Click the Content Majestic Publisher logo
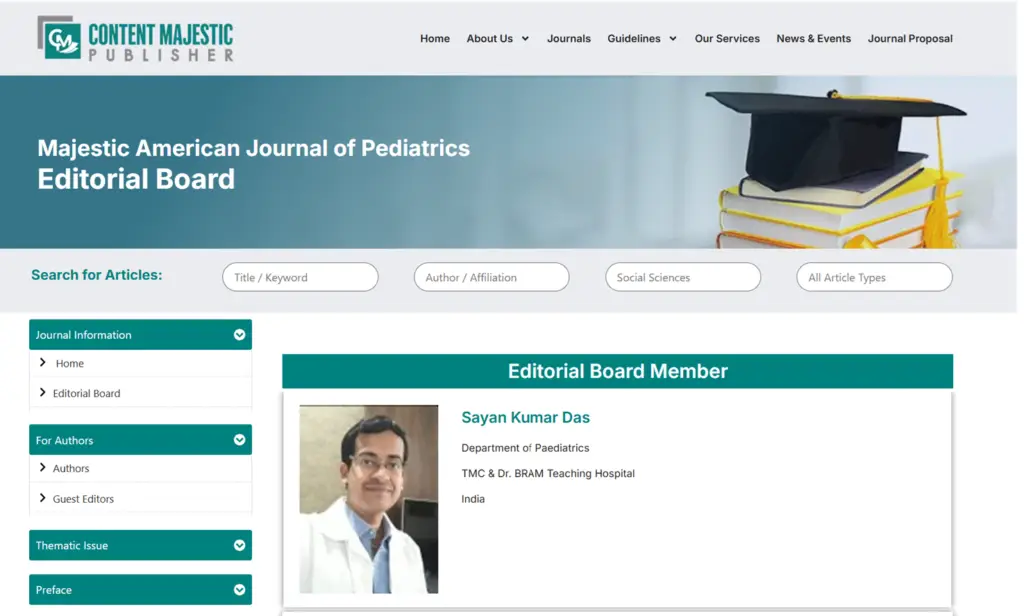 [x=135, y=39]
